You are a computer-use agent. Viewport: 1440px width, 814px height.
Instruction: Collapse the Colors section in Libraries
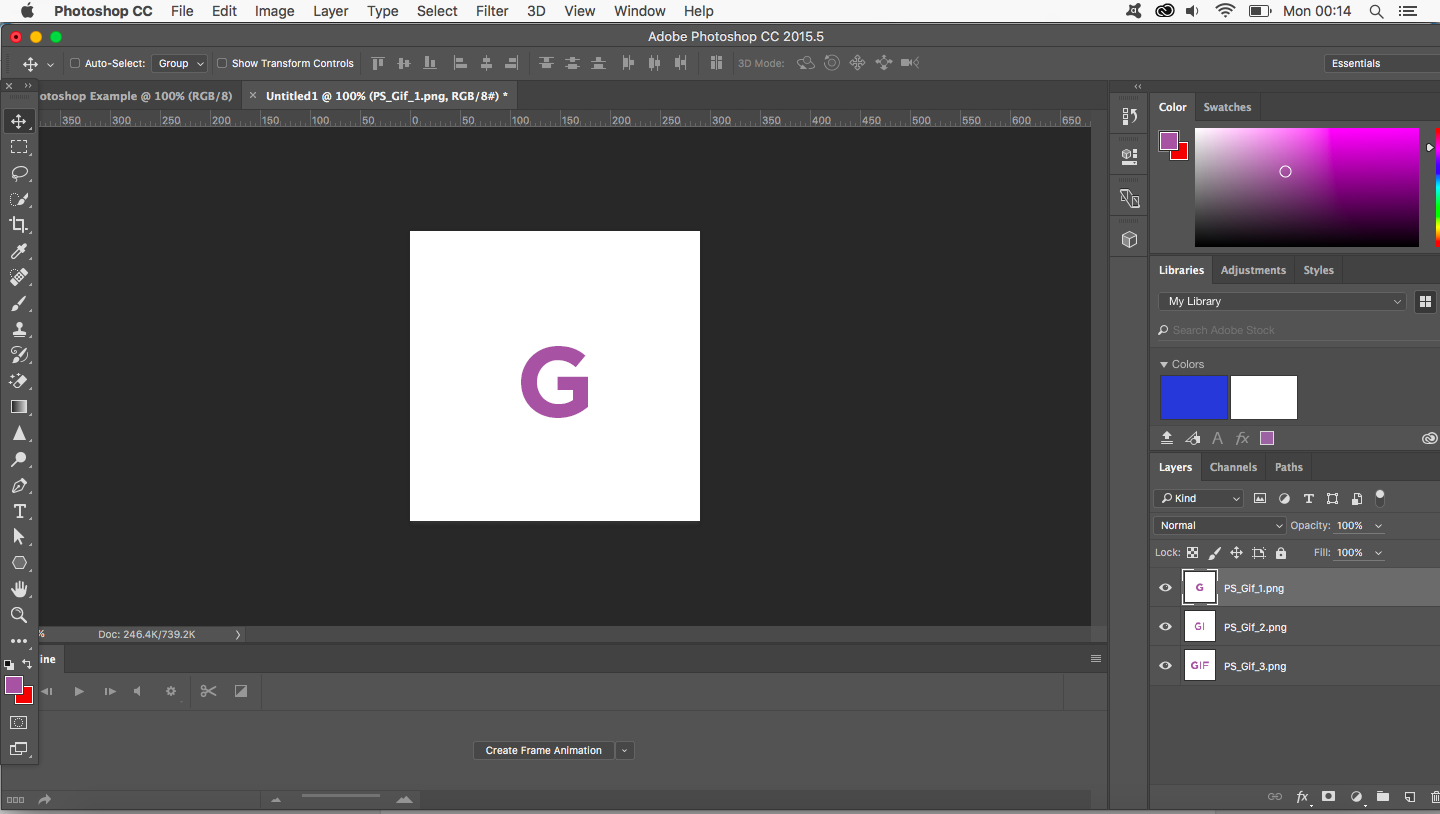[x=1164, y=364]
